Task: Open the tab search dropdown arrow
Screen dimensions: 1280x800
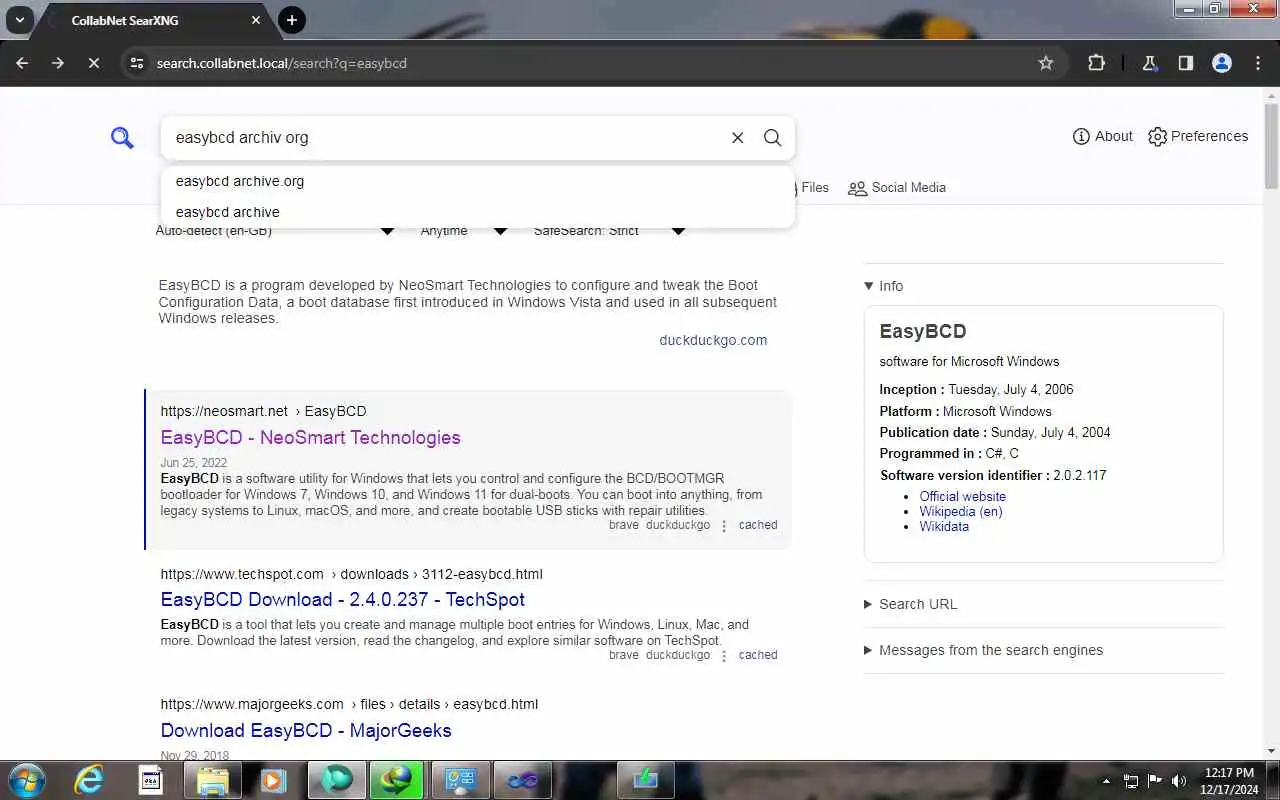Action: pos(19,20)
